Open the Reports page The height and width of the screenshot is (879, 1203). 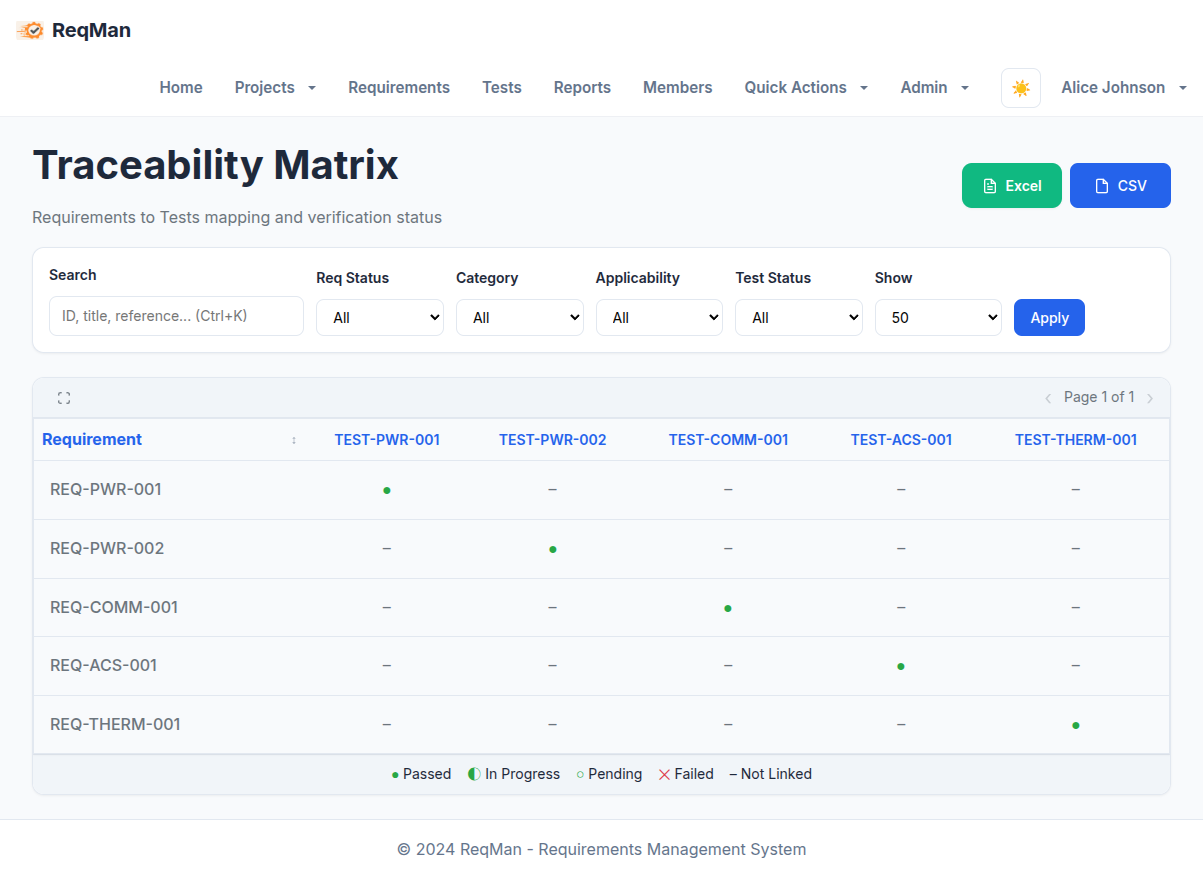(582, 88)
